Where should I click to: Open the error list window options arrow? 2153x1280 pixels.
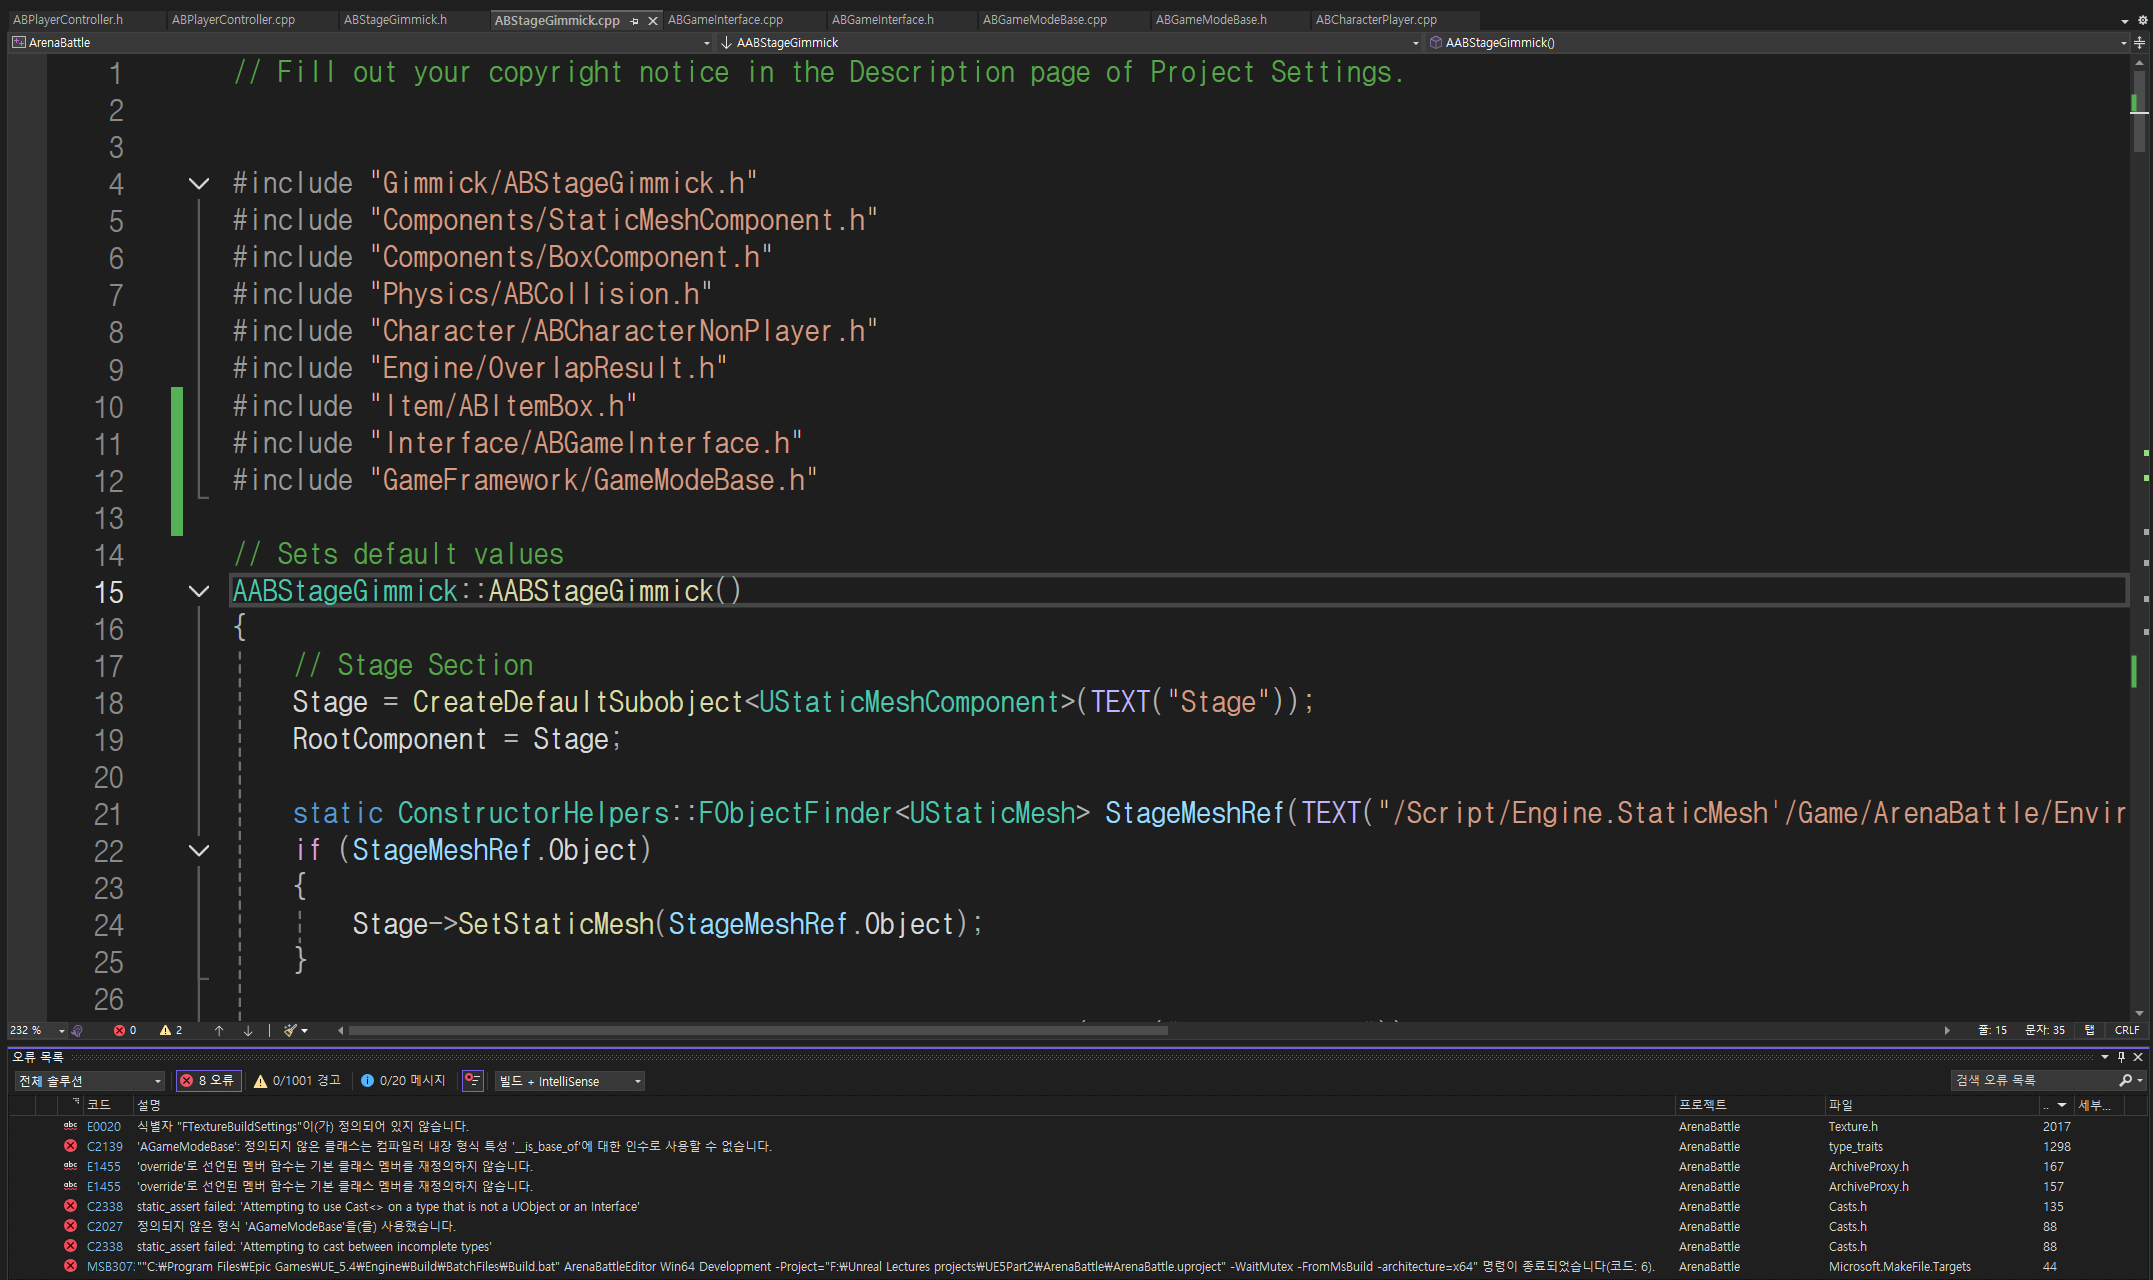pyautogui.click(x=2105, y=1058)
